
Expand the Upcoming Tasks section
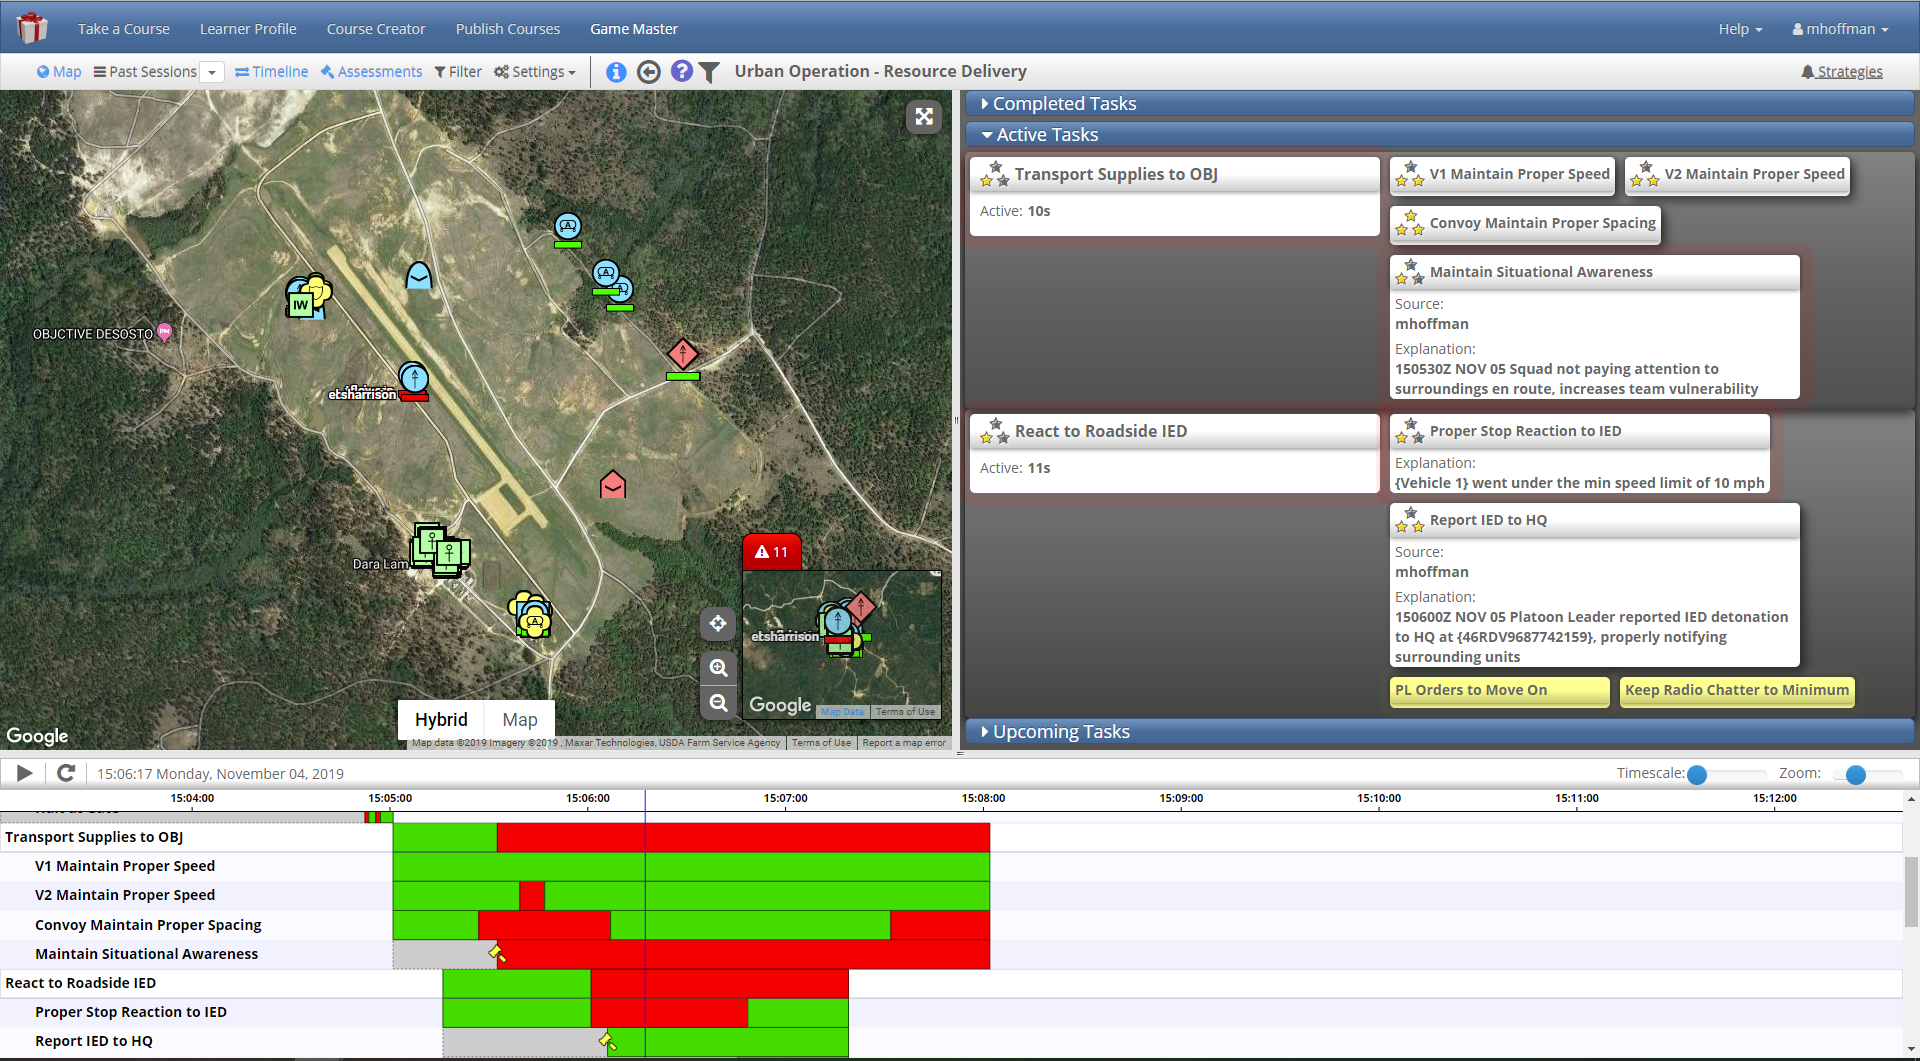1440,731
